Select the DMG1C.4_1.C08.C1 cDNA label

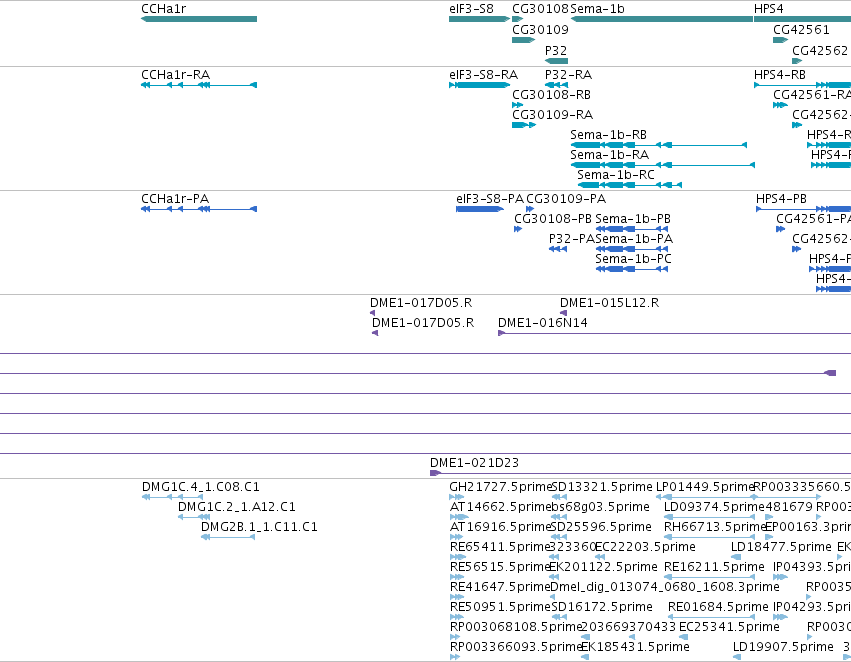201,487
